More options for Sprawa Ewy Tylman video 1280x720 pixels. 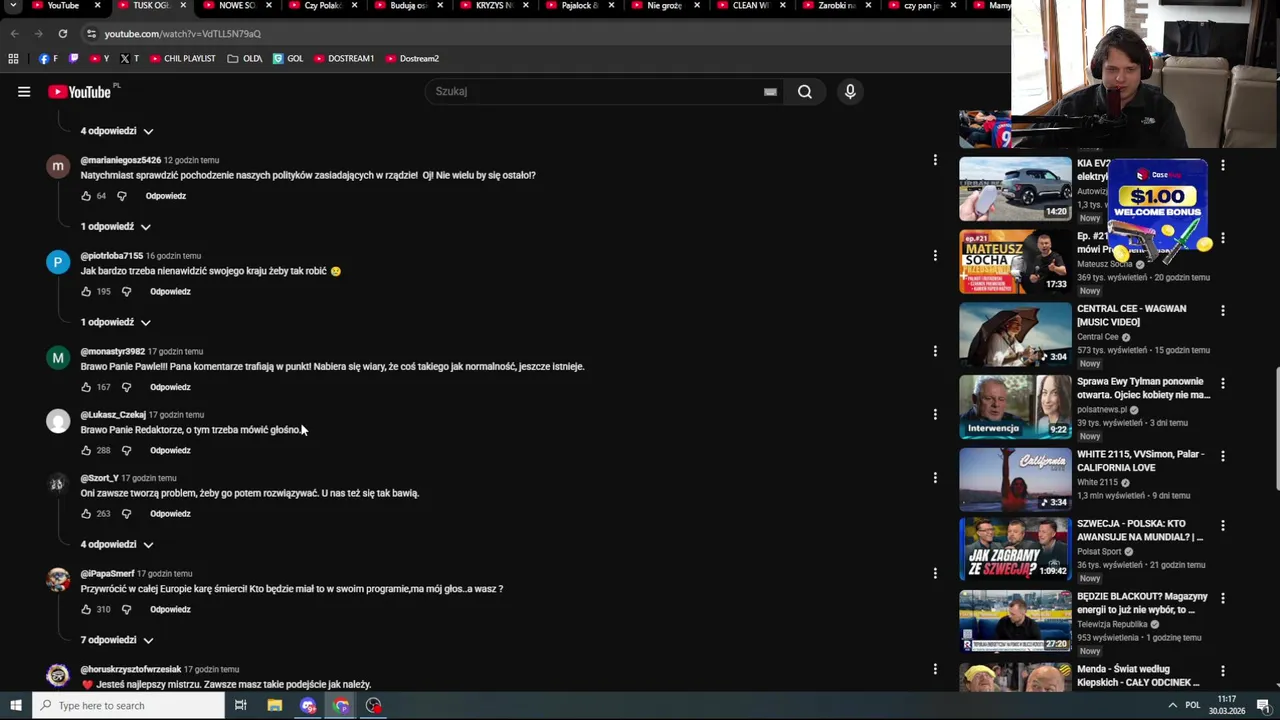tap(1223, 384)
